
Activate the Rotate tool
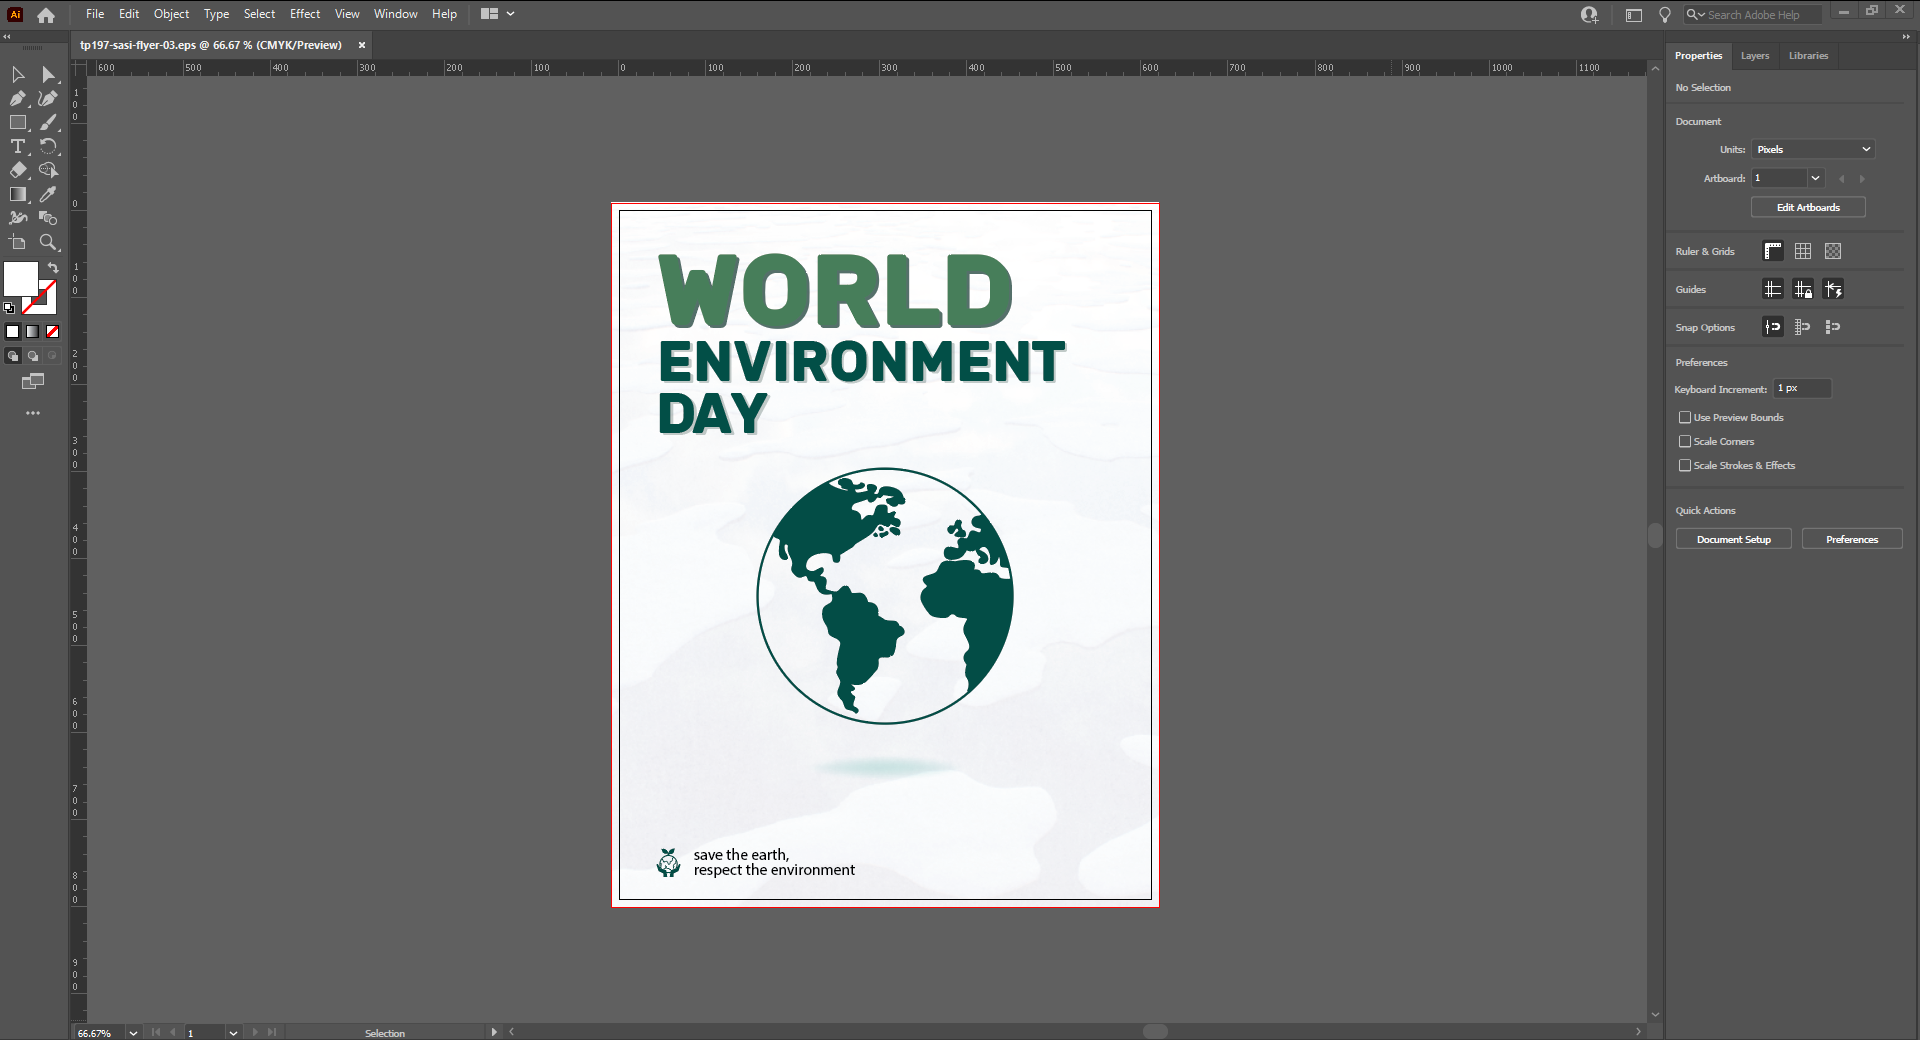[48, 147]
